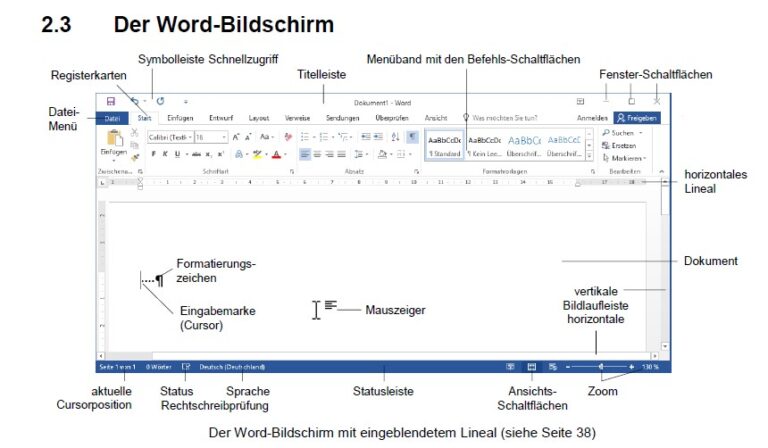
Task: Open the Change Case Aa dropdown
Action: [x=266, y=137]
